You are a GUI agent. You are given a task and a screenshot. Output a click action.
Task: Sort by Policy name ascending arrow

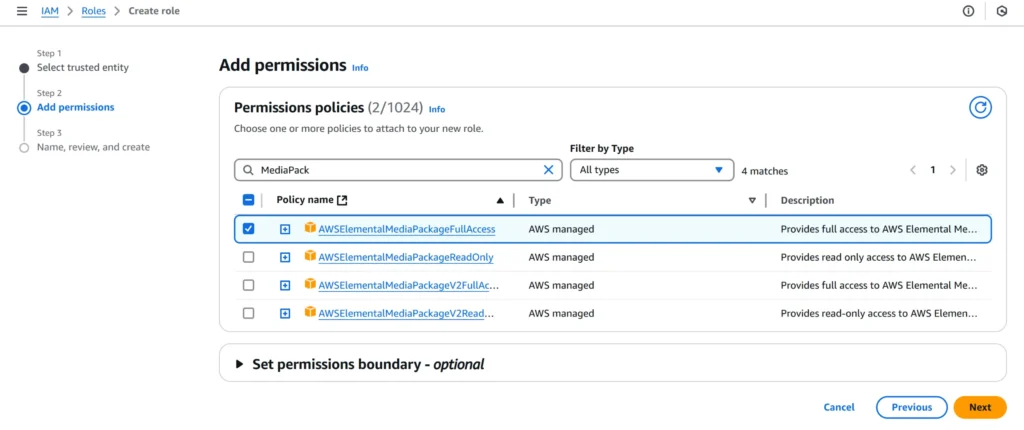(x=500, y=201)
